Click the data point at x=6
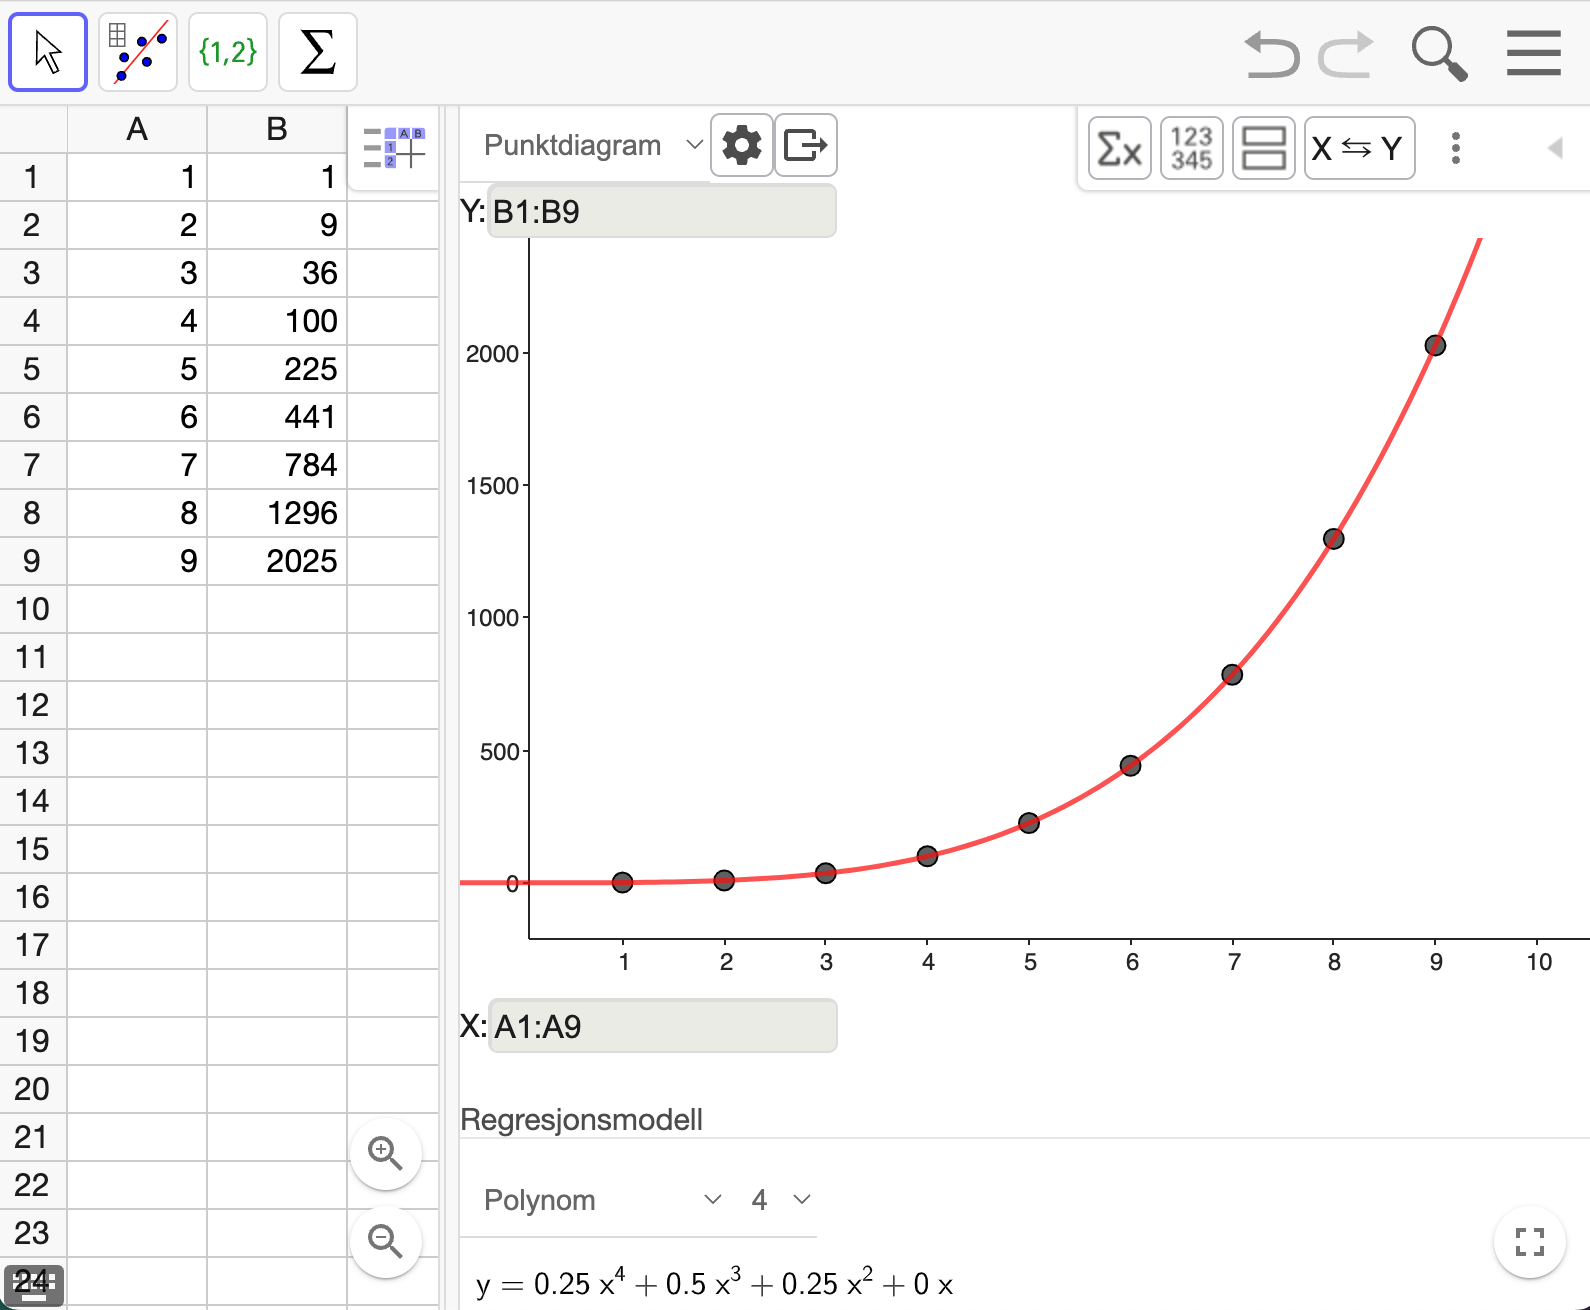This screenshot has width=1590, height=1310. click(x=1130, y=766)
